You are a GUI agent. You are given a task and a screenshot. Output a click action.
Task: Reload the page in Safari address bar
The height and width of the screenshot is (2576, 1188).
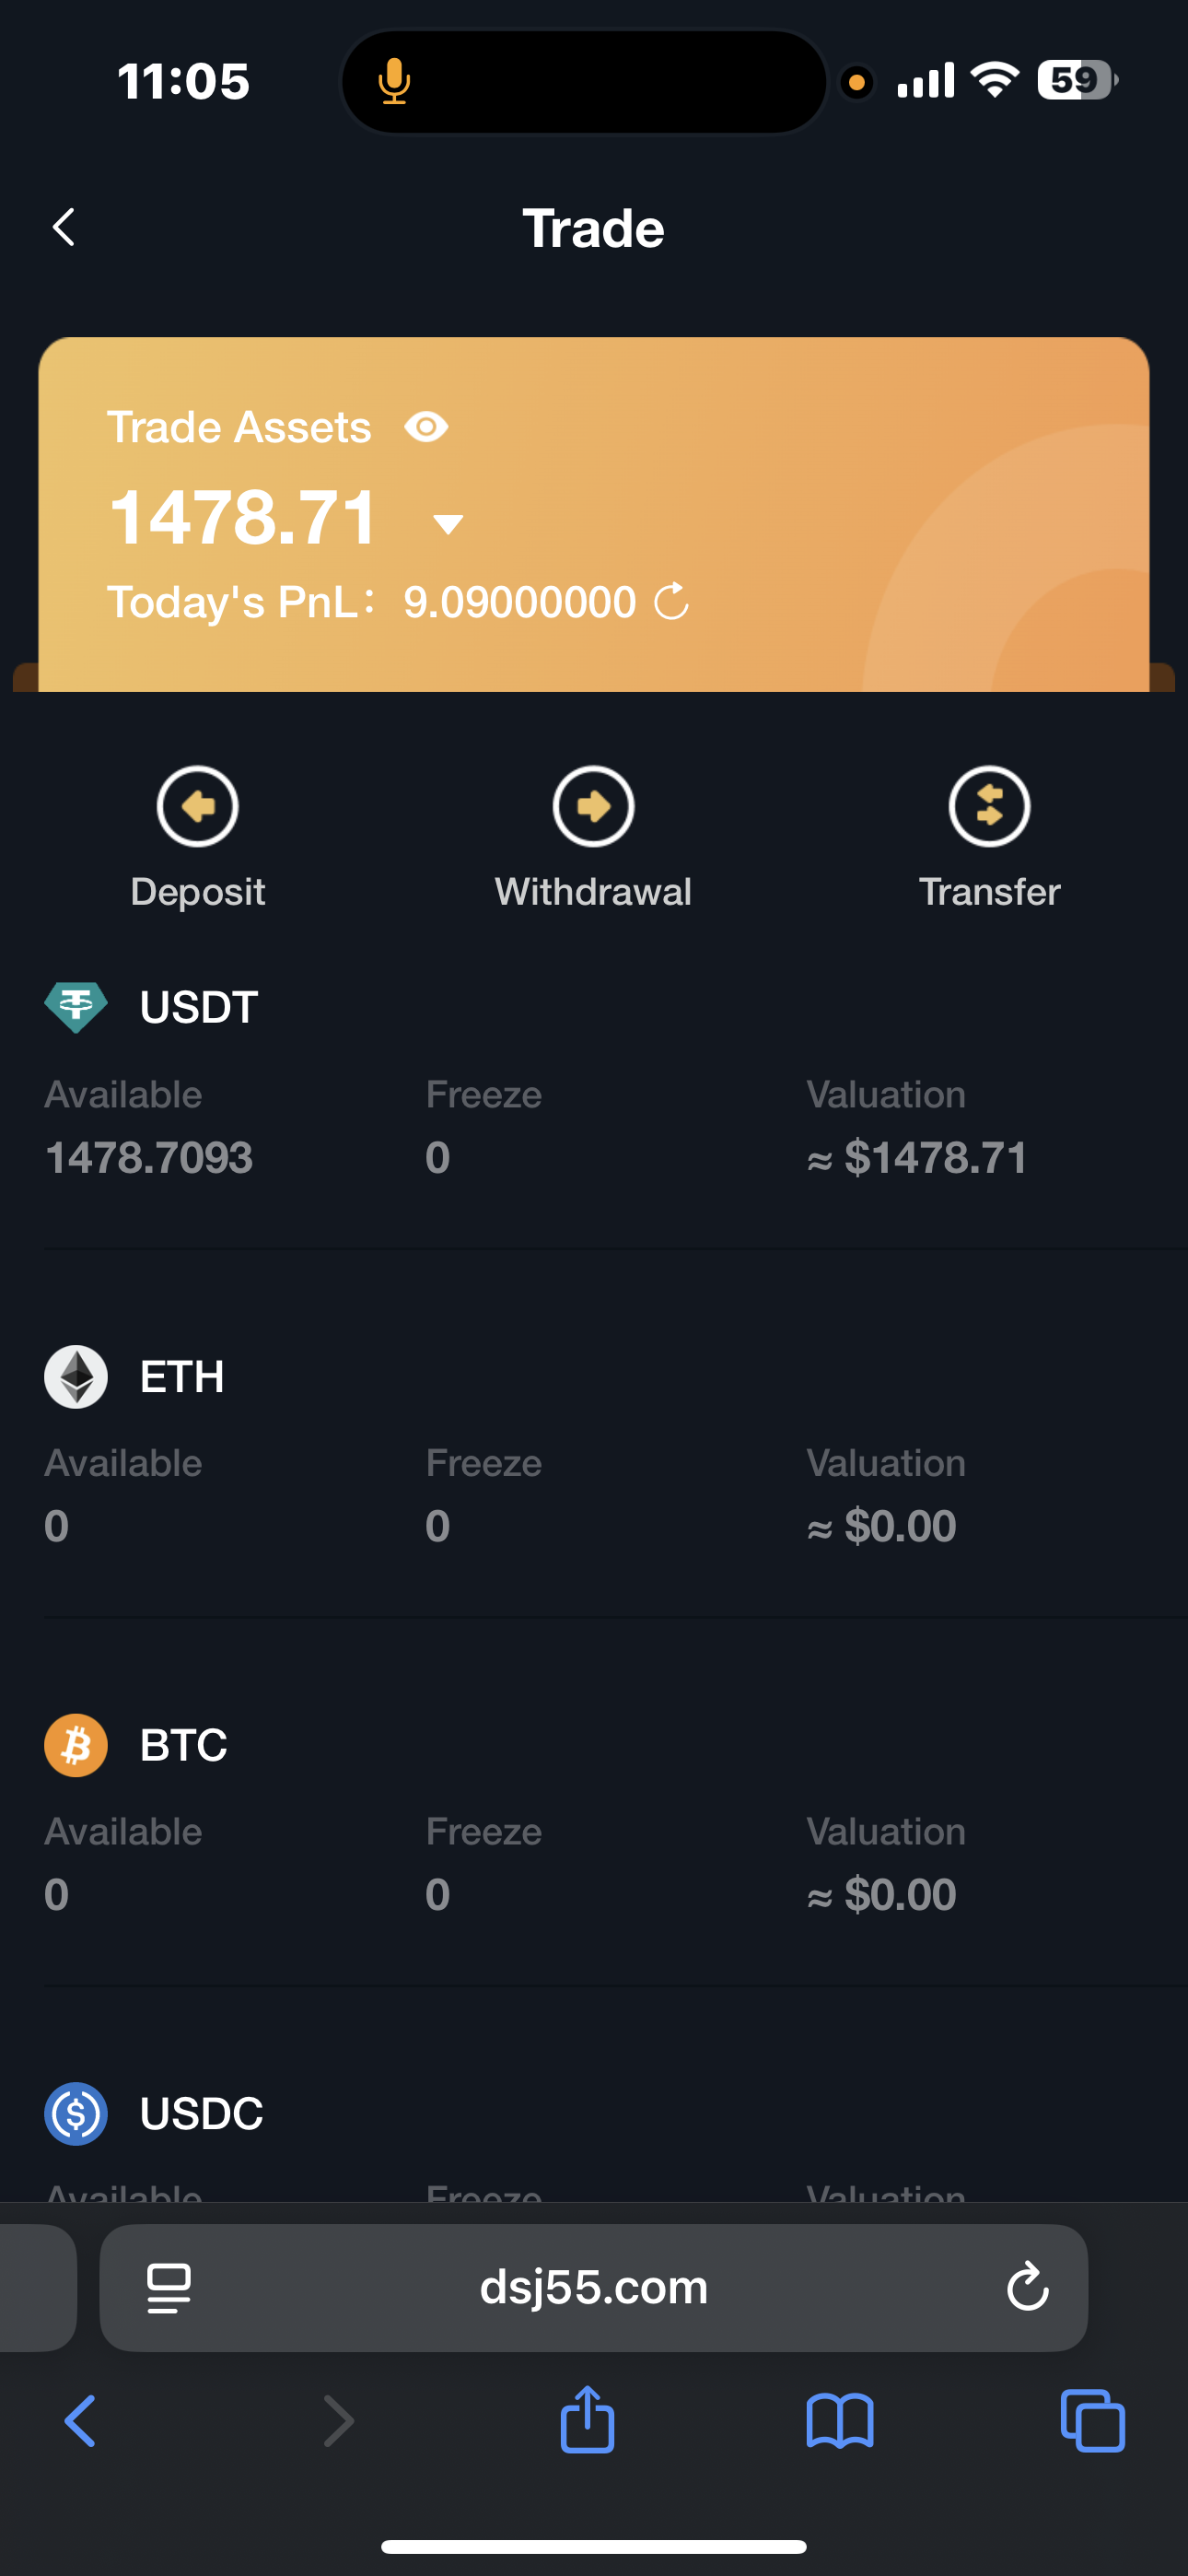(1027, 2288)
